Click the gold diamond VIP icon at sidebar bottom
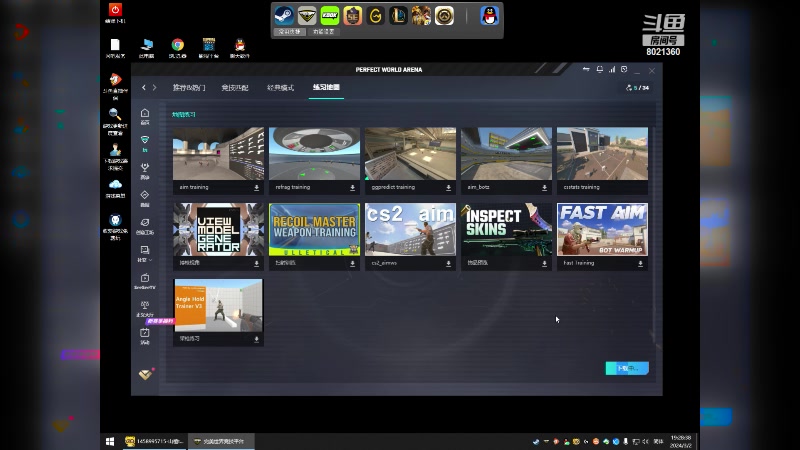 145,374
